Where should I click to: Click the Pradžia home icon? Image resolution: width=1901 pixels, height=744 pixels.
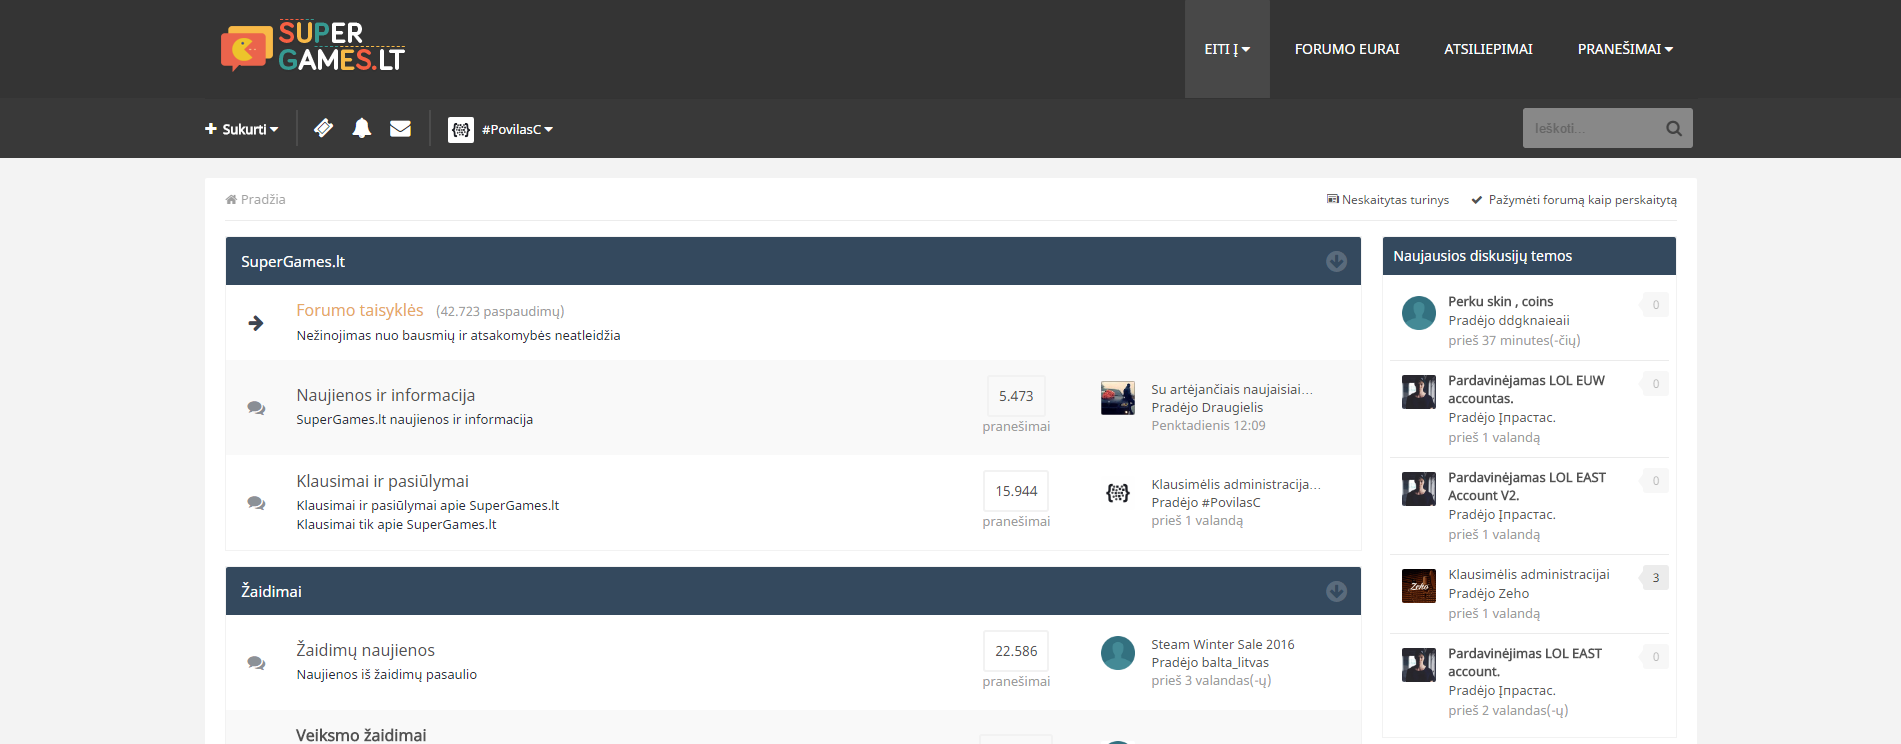click(x=231, y=200)
